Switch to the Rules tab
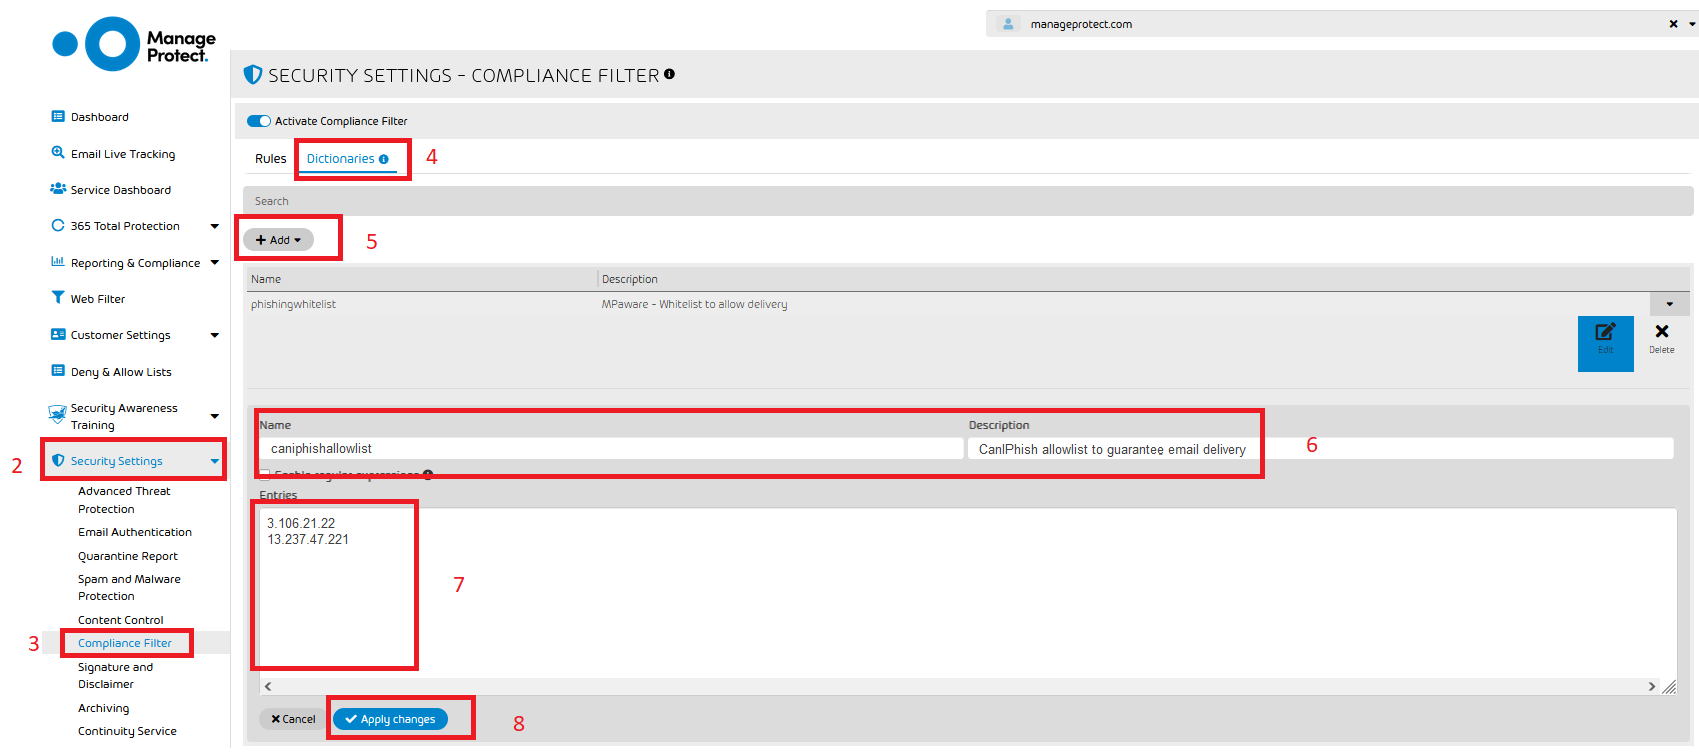The width and height of the screenshot is (1699, 753). pos(270,159)
